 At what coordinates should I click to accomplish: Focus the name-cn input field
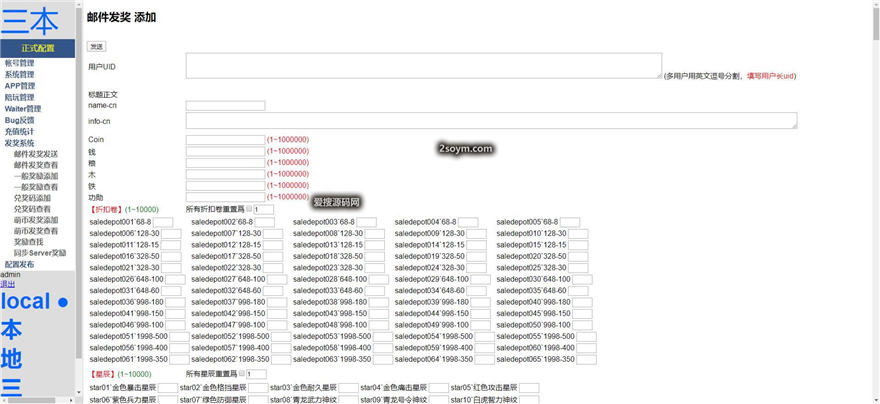[225, 105]
